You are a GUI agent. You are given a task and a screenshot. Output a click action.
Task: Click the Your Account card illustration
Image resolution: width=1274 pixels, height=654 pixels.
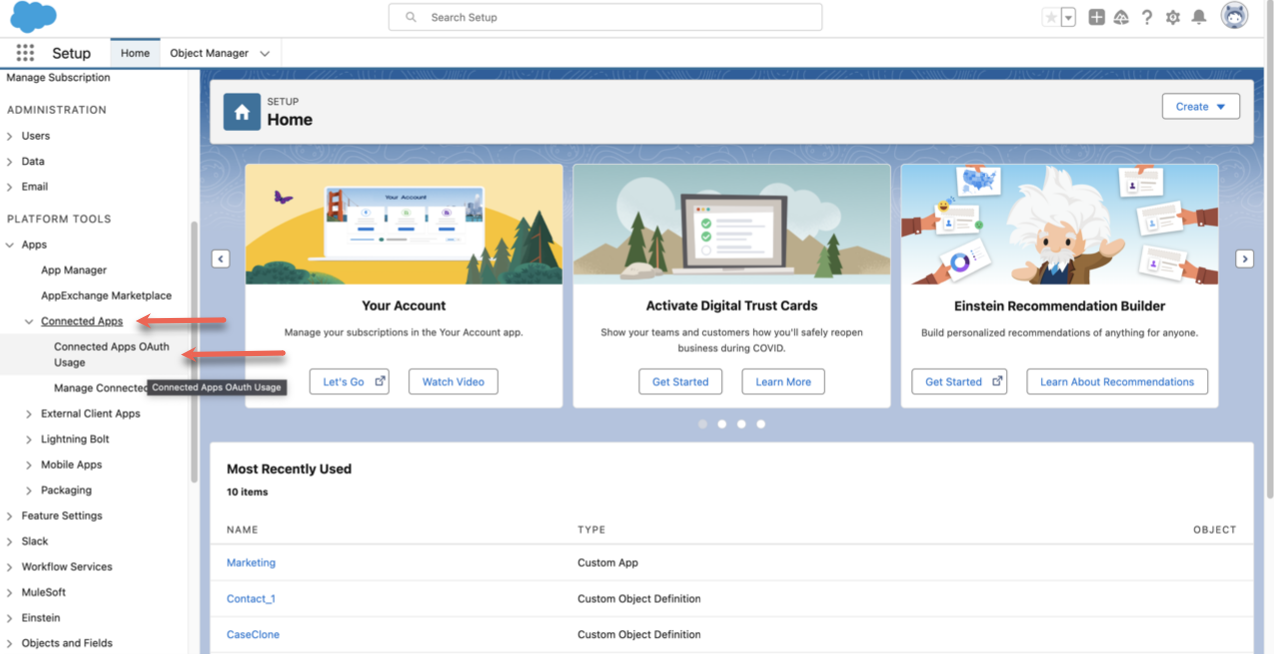coord(404,225)
